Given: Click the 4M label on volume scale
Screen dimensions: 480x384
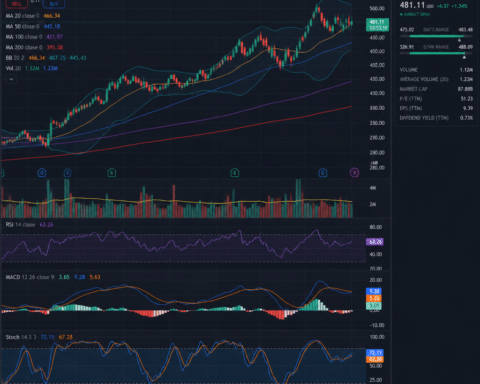Looking at the screenshot, I should tap(373, 188).
